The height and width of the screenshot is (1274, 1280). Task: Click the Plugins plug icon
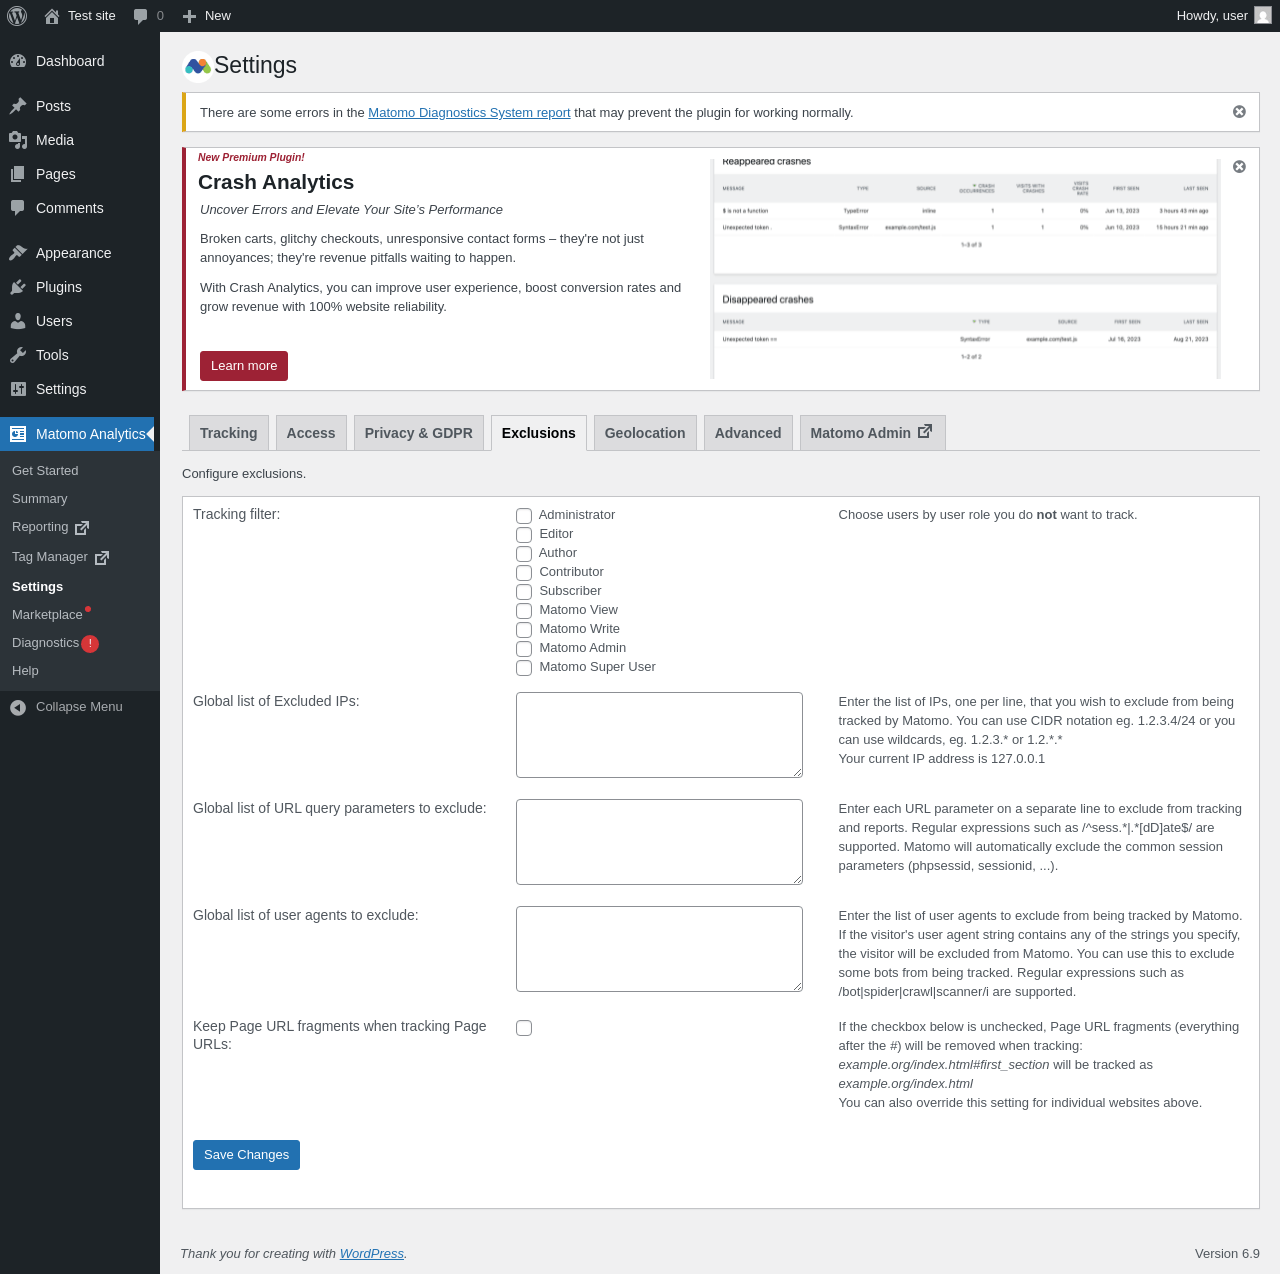[x=18, y=287]
